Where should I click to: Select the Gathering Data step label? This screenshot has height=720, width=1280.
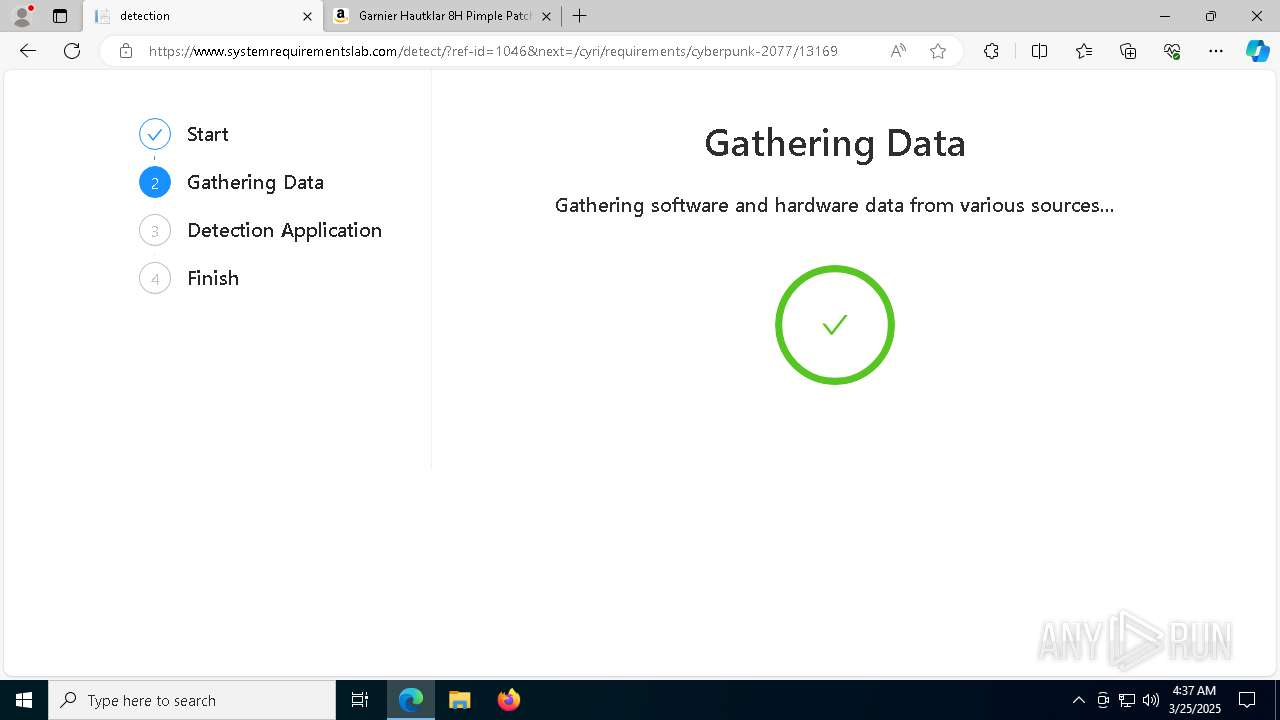coord(255,182)
